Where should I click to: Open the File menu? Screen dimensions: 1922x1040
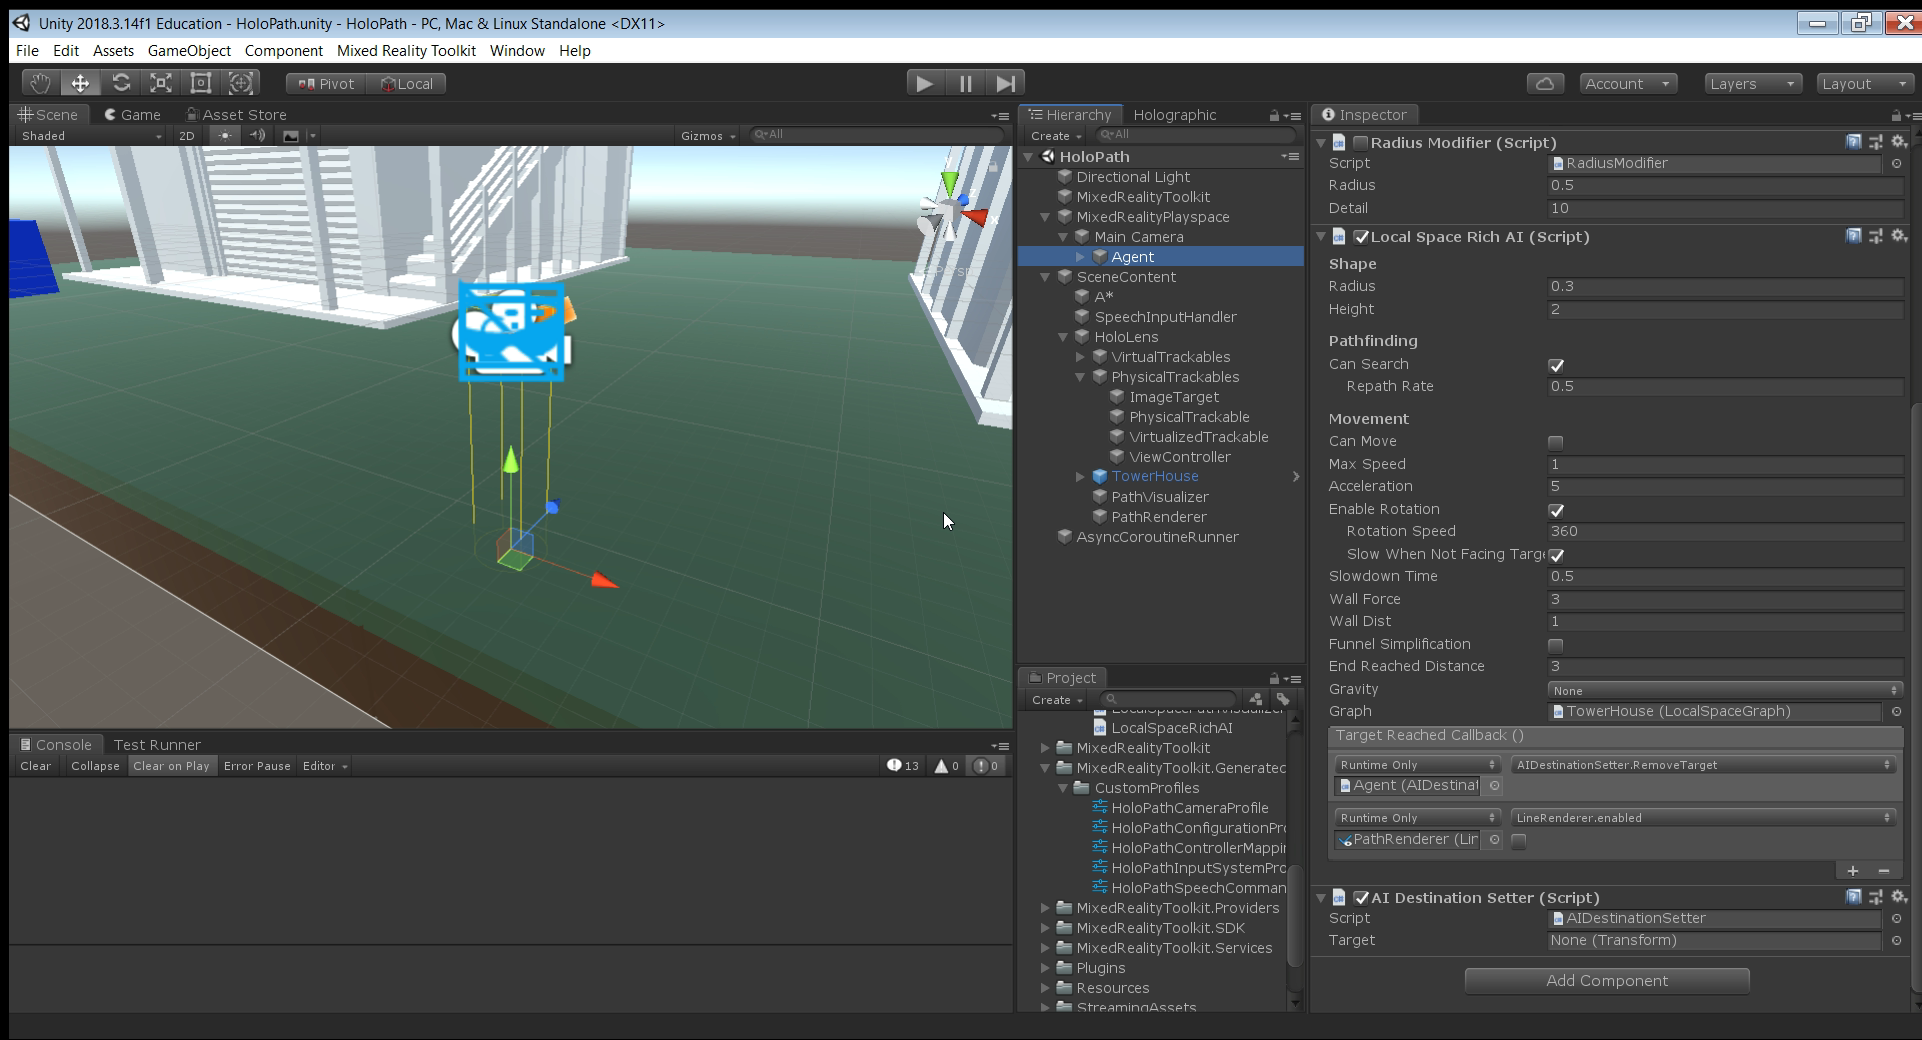(27, 50)
